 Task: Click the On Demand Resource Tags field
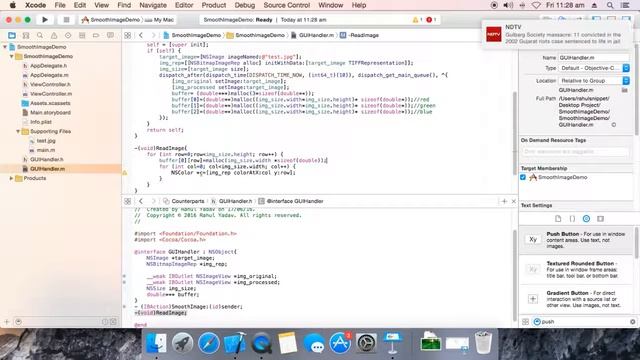pos(575,152)
